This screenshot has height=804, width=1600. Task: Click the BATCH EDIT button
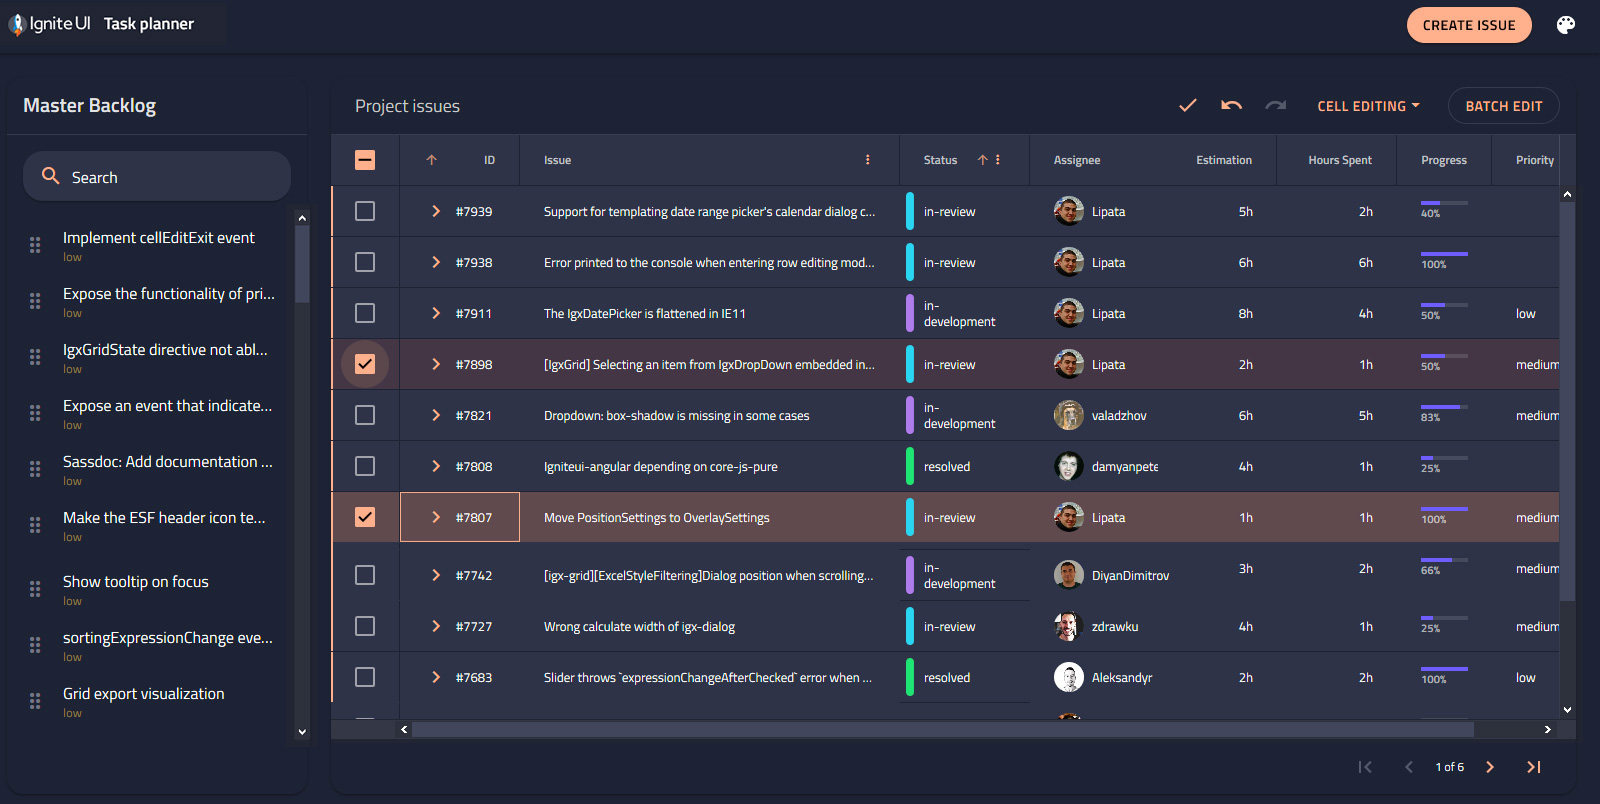(x=1504, y=106)
